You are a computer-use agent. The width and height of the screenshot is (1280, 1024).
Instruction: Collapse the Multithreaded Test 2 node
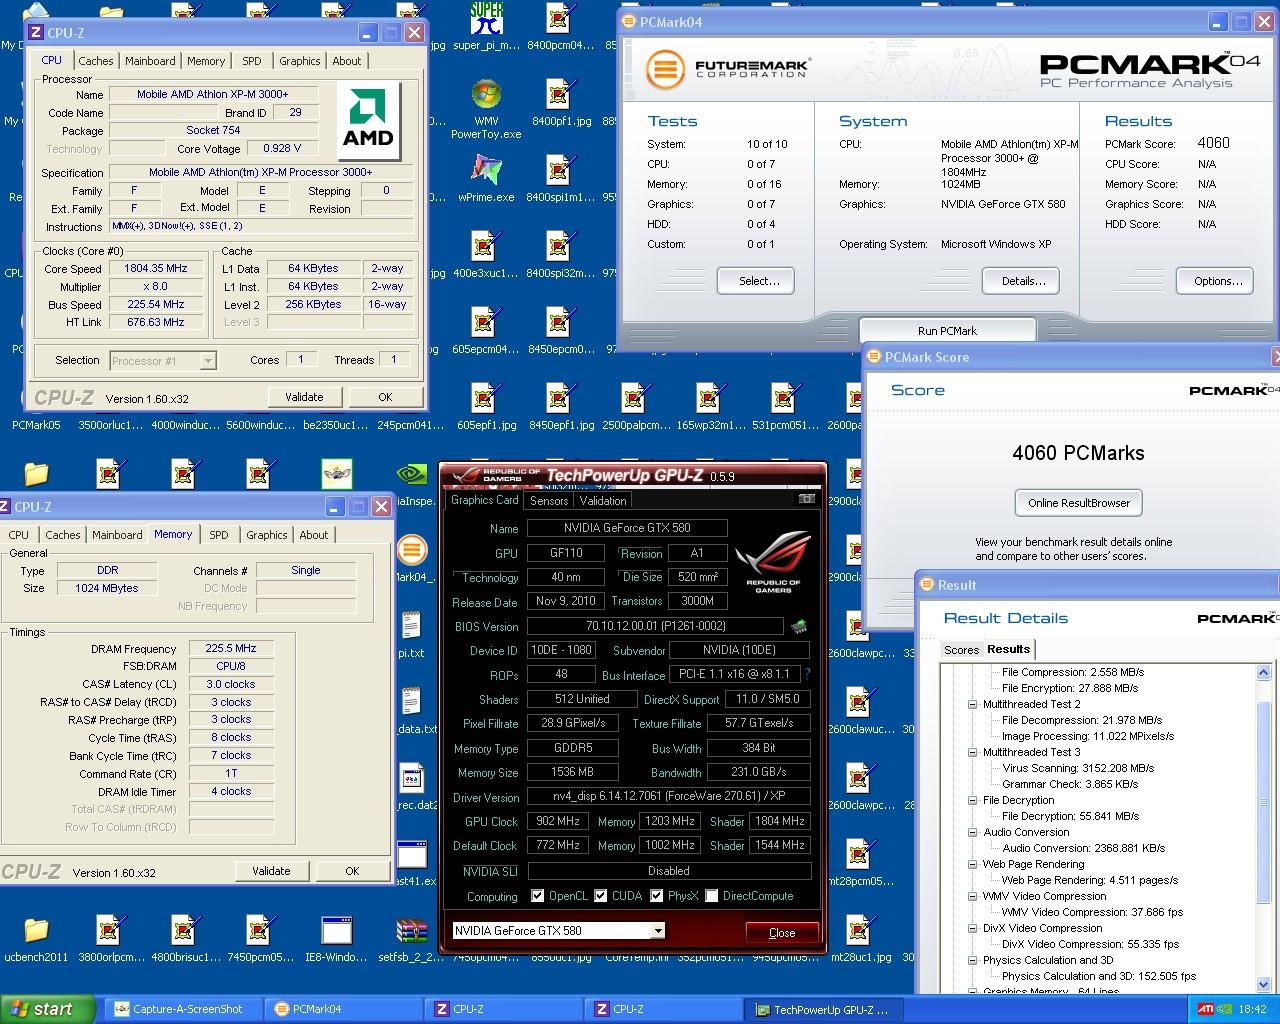pos(972,704)
